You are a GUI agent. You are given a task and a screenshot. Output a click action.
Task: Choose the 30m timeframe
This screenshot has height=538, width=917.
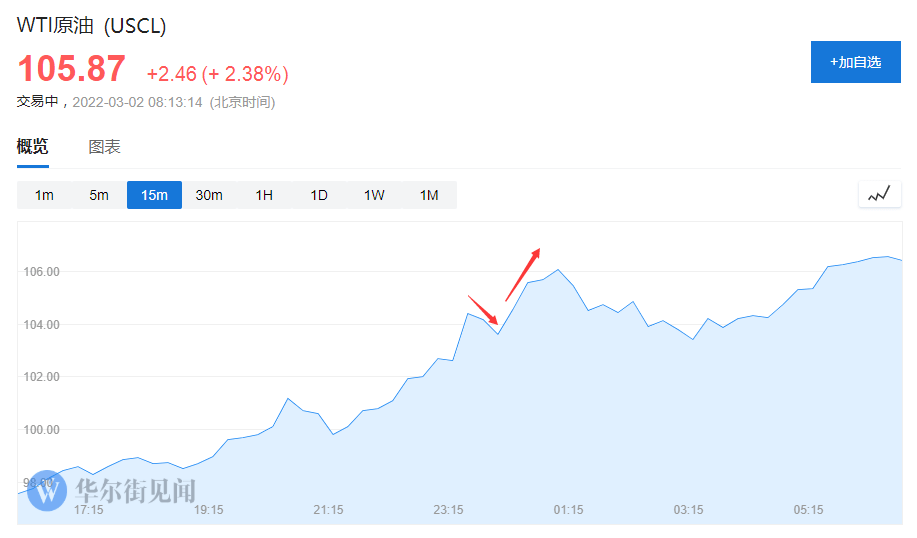209,195
